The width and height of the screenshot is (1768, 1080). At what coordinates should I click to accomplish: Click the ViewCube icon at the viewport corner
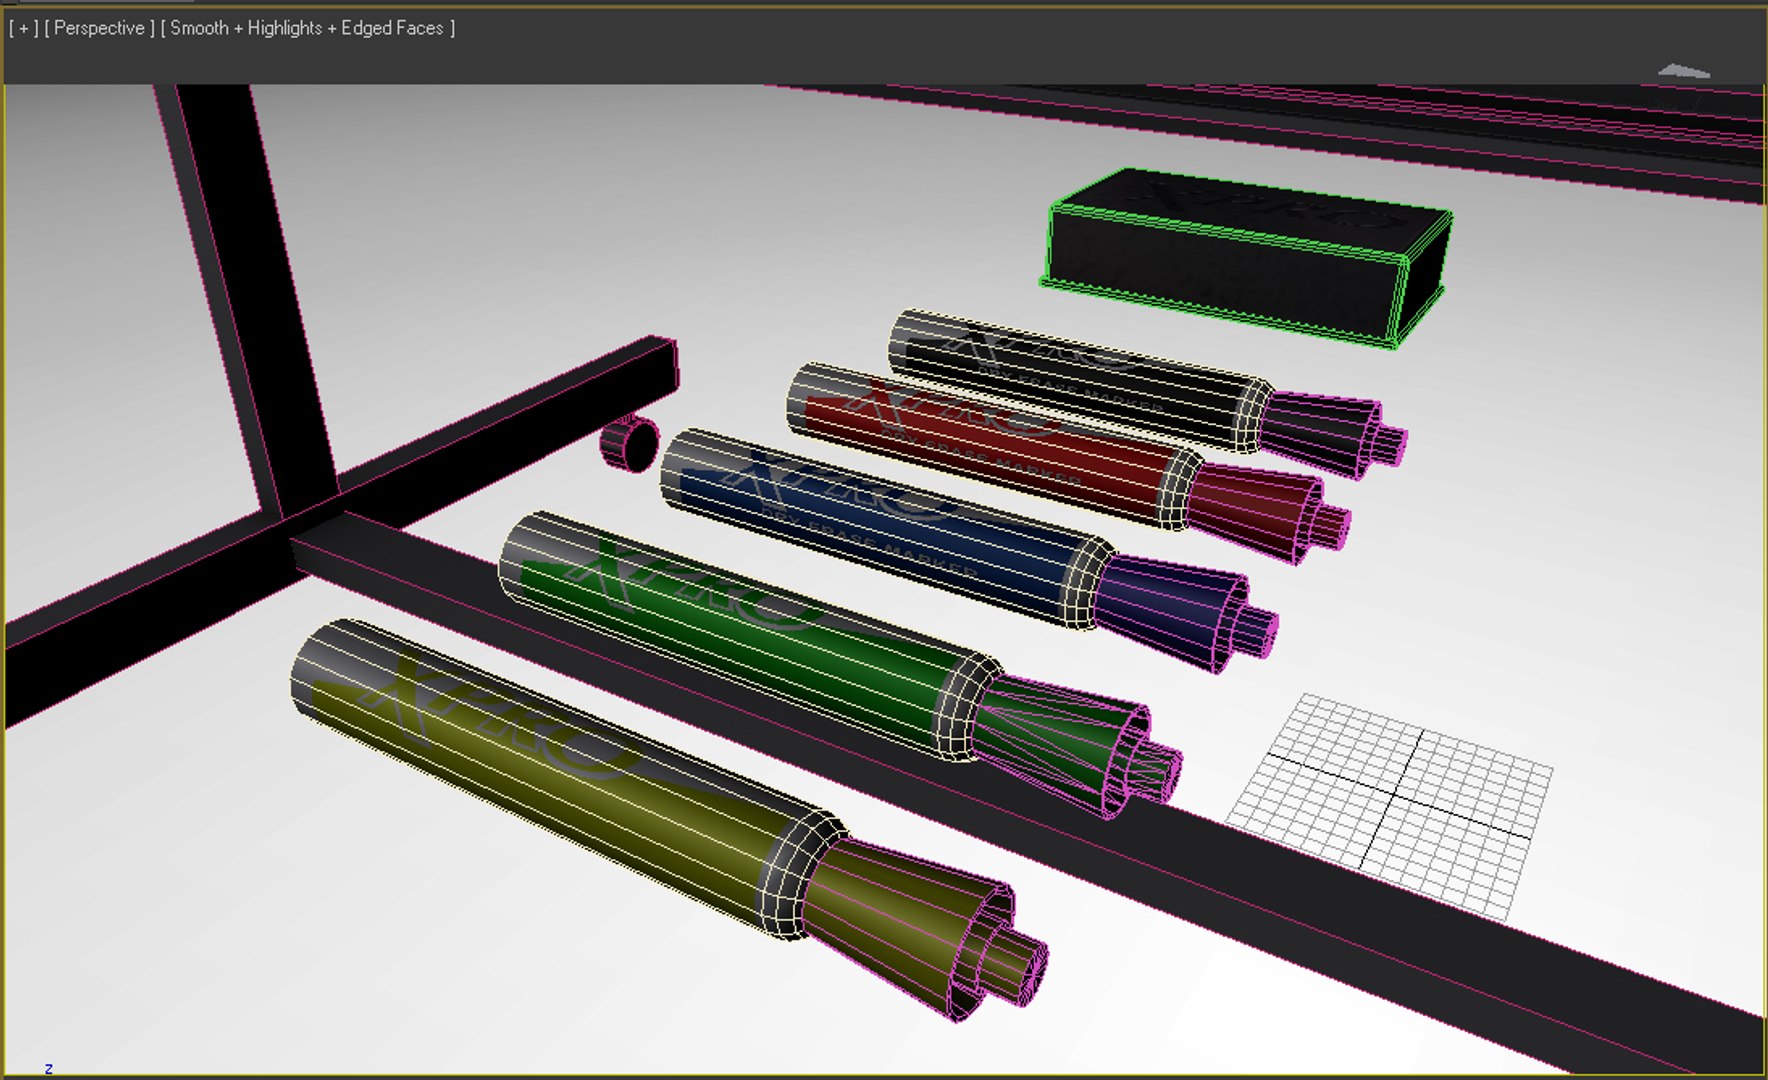click(x=1684, y=71)
